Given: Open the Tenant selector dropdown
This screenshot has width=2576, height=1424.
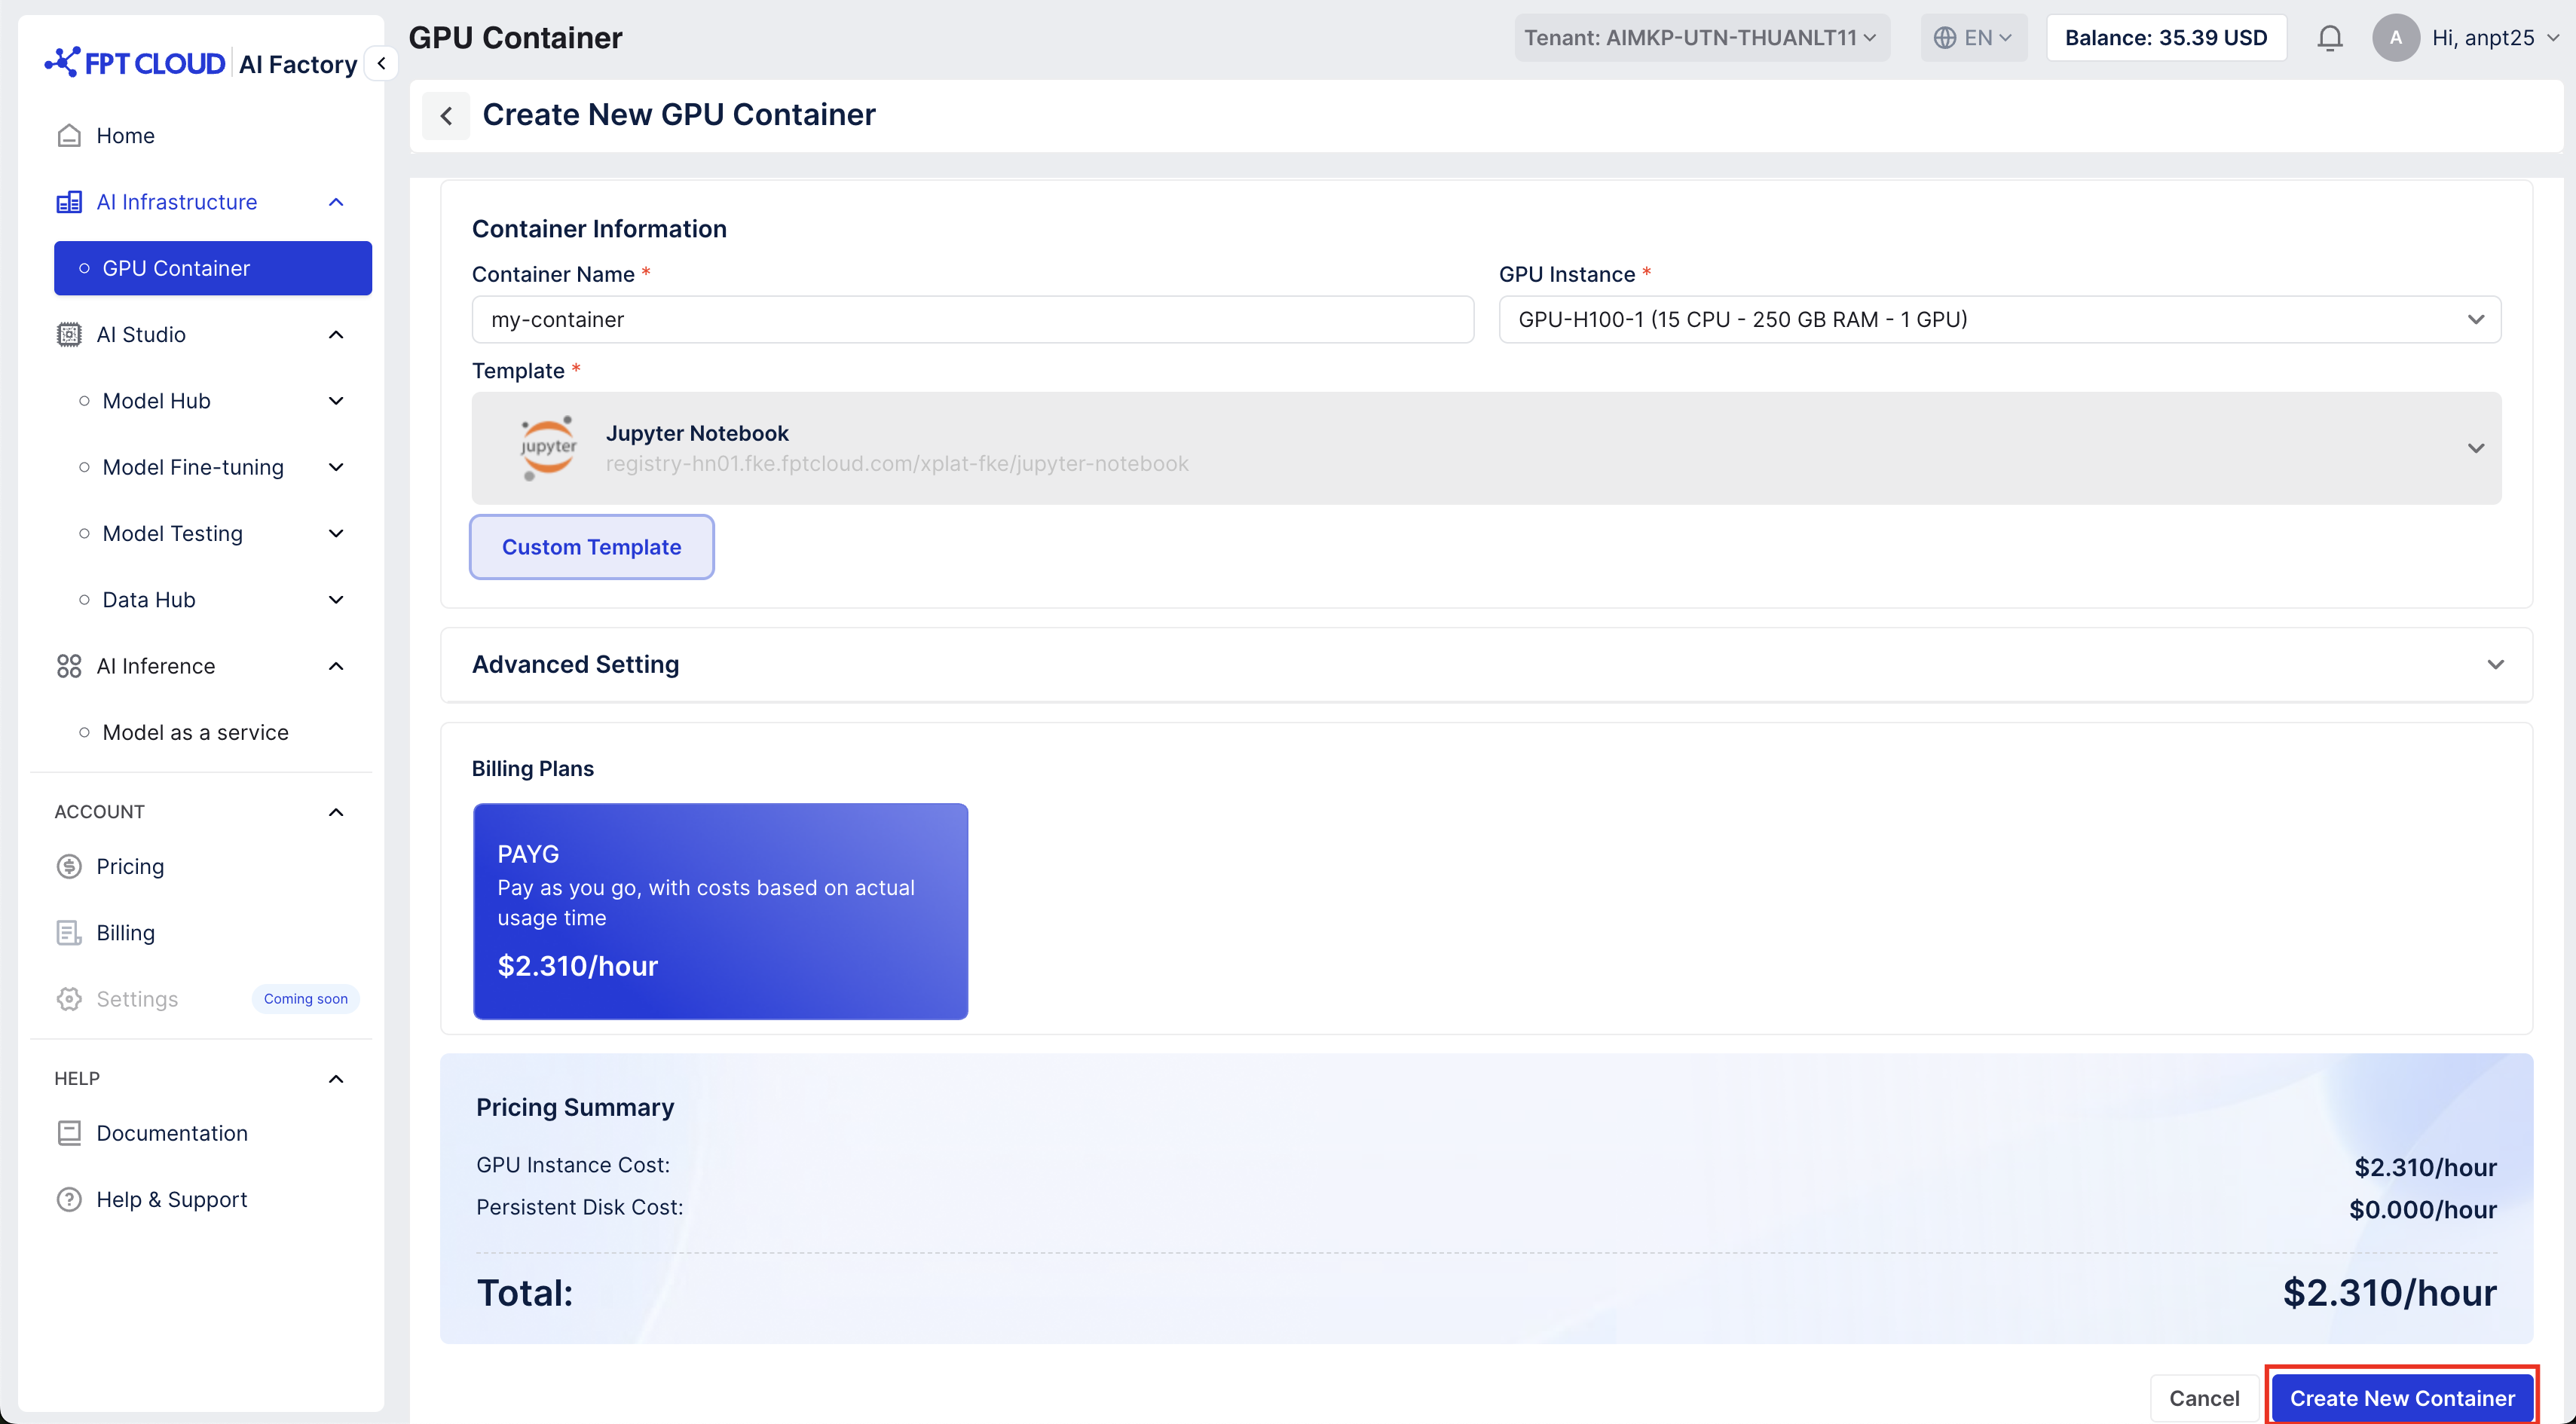Looking at the screenshot, I should pyautogui.click(x=1702, y=38).
